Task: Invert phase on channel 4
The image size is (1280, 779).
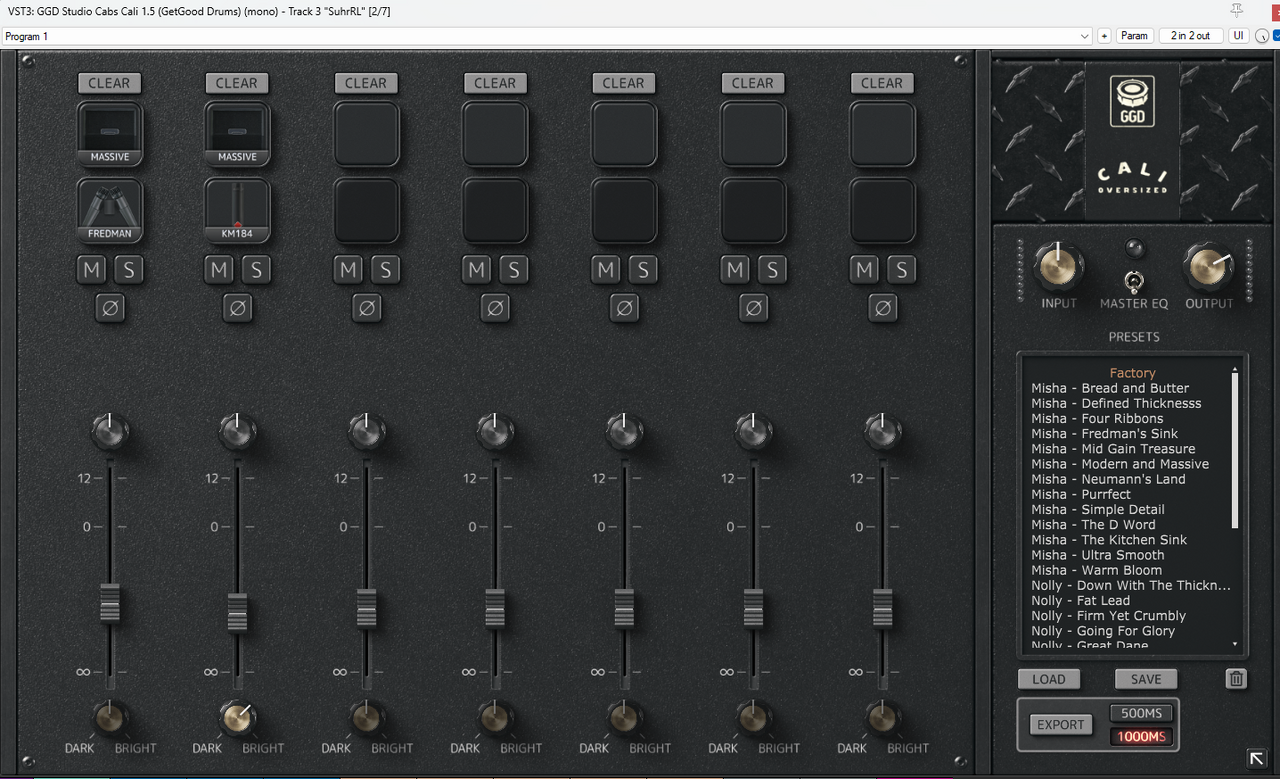Action: coord(495,308)
